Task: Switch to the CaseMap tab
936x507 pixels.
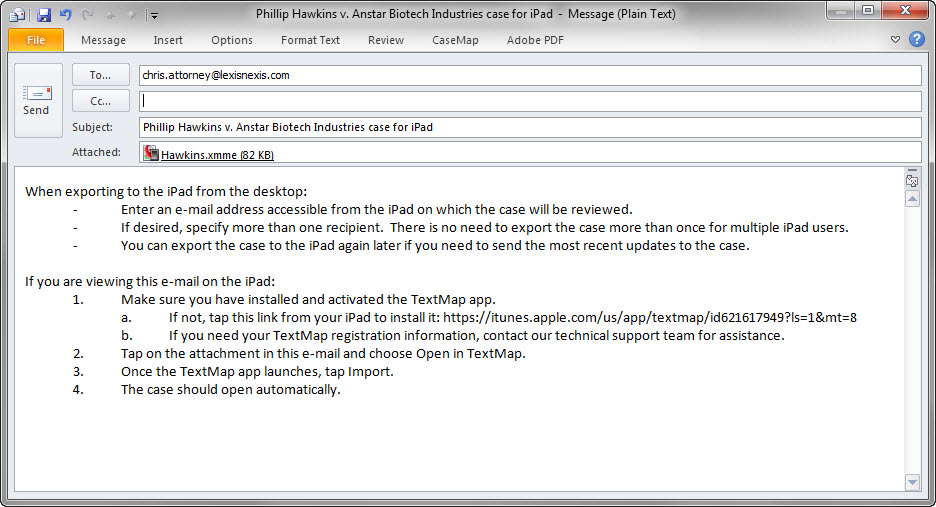Action: pyautogui.click(x=455, y=40)
